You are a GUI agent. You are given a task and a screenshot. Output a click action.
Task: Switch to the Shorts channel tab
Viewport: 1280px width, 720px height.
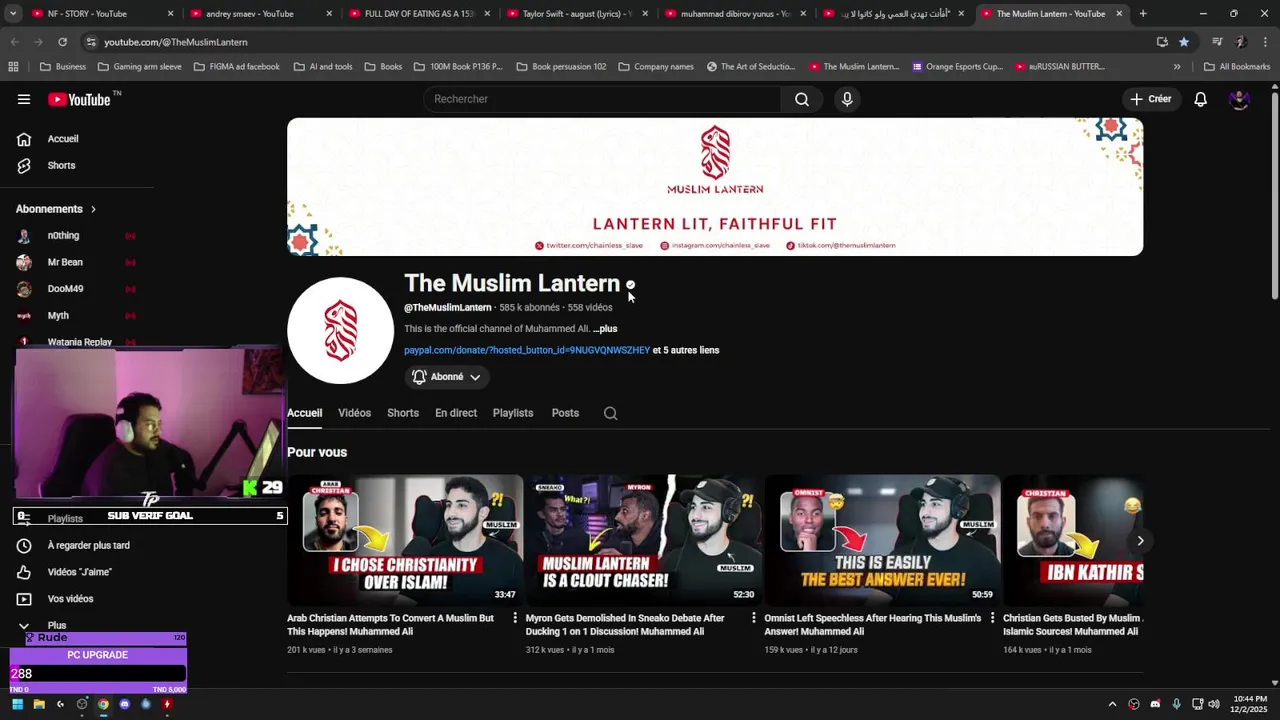point(403,413)
